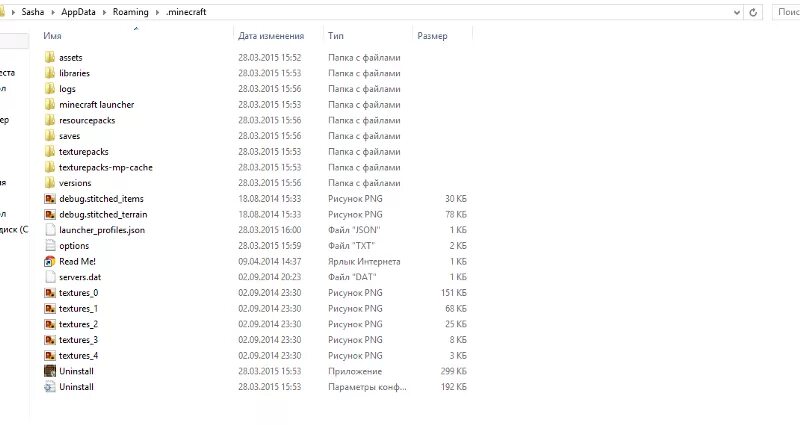Click the 09.04.2014 14:37 date cell
Image resolution: width=800 pixels, height=425 pixels.
[269, 262]
